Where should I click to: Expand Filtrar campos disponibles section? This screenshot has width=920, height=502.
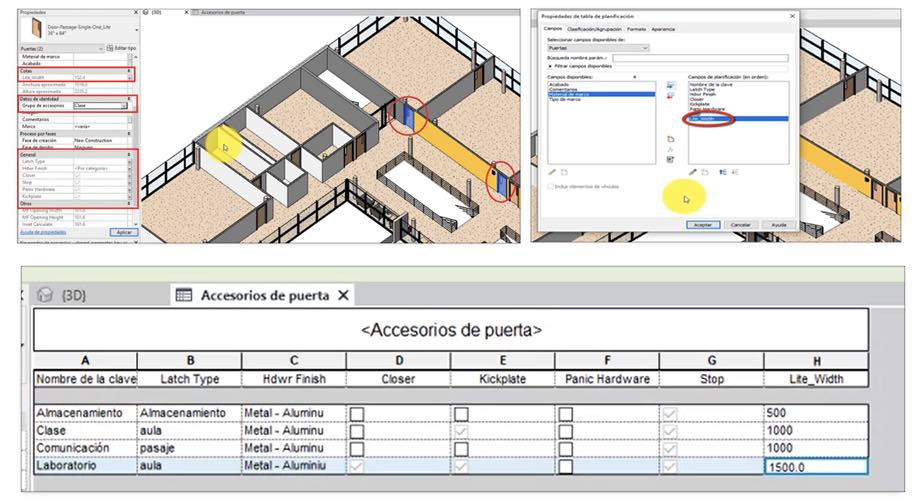click(550, 66)
